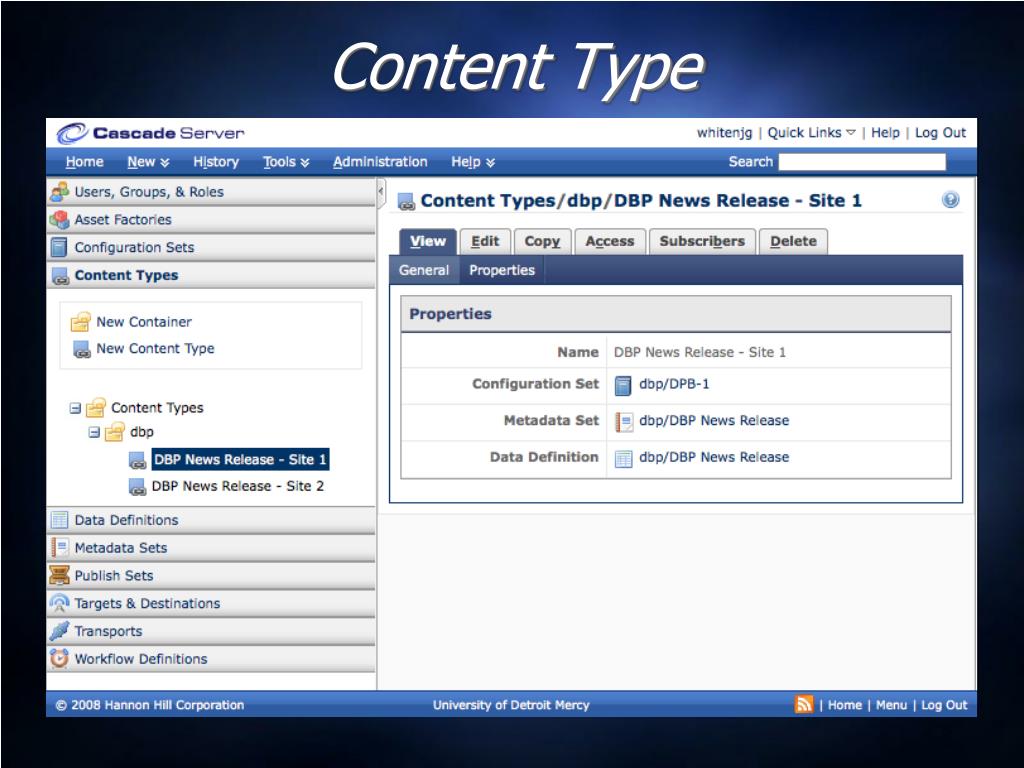
Task: Go to Home in navigation bar
Action: [84, 162]
